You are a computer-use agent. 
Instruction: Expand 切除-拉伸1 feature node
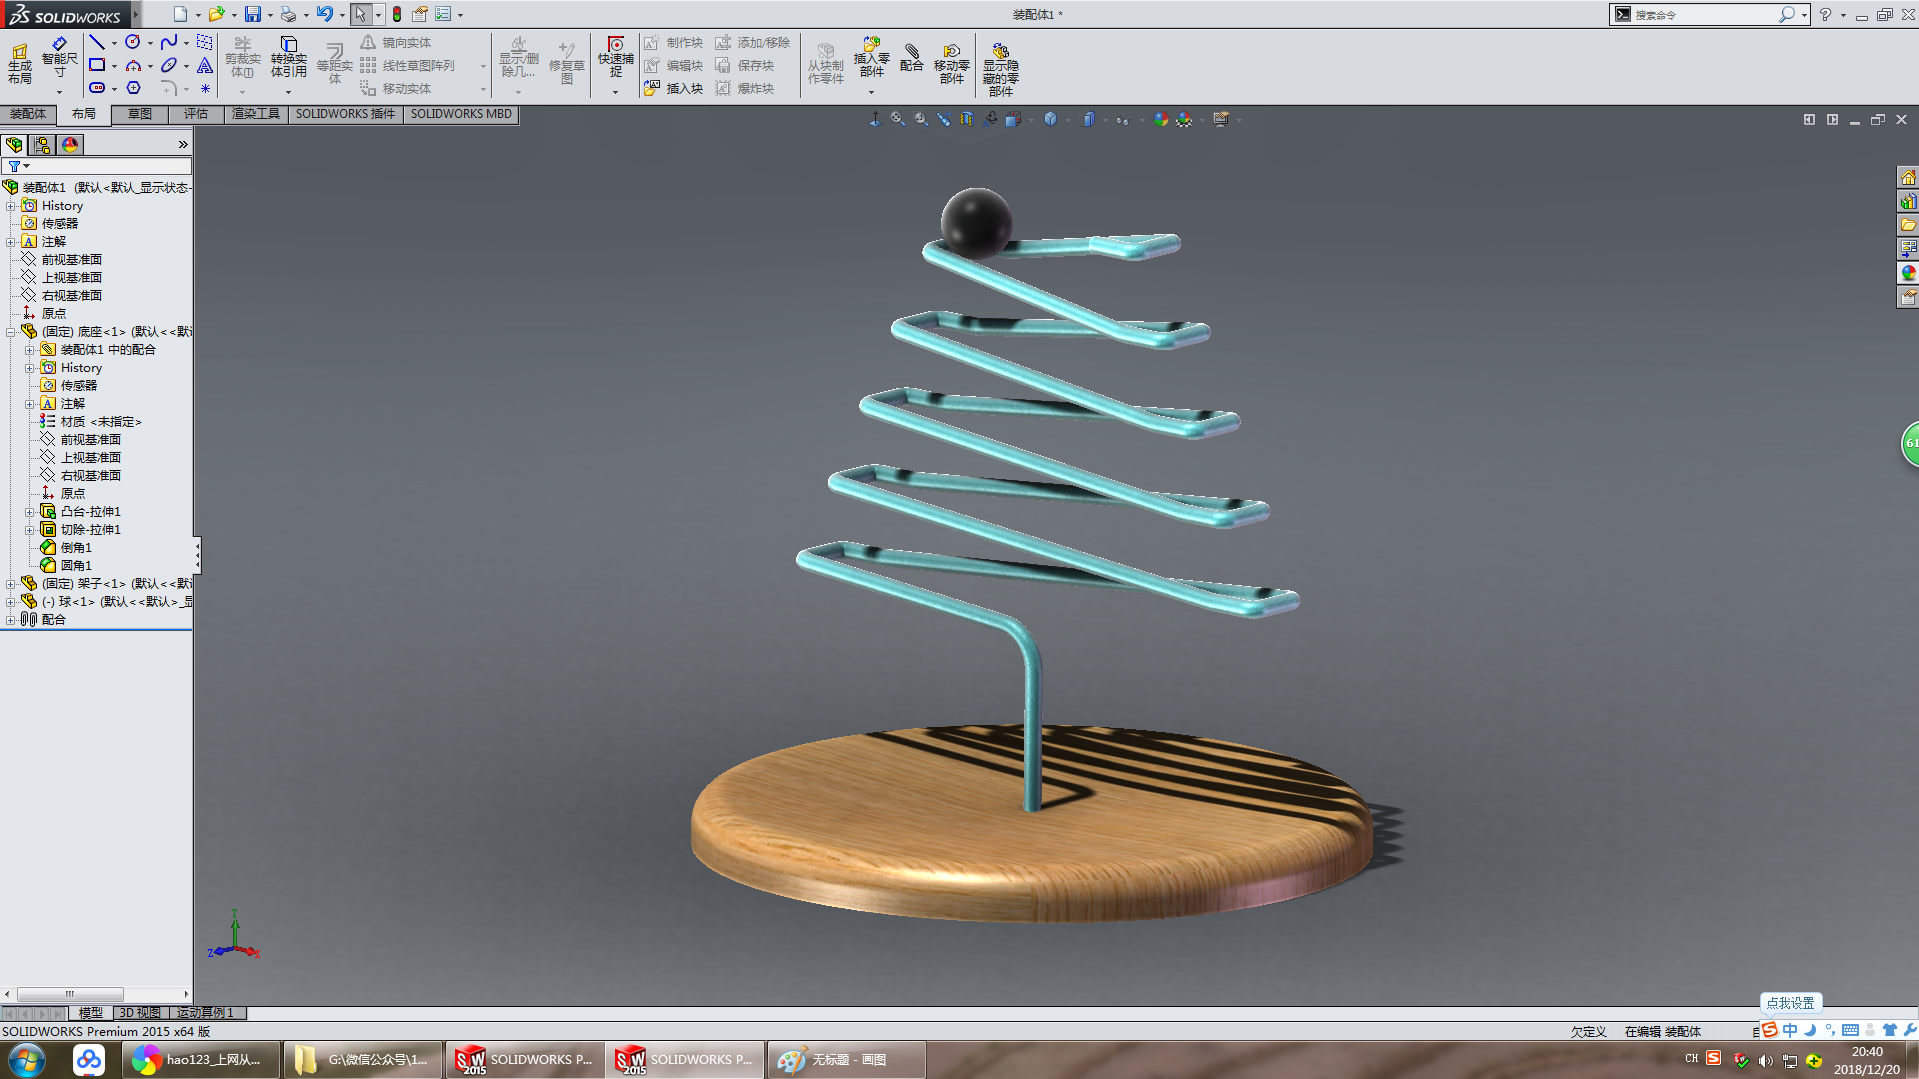29,530
